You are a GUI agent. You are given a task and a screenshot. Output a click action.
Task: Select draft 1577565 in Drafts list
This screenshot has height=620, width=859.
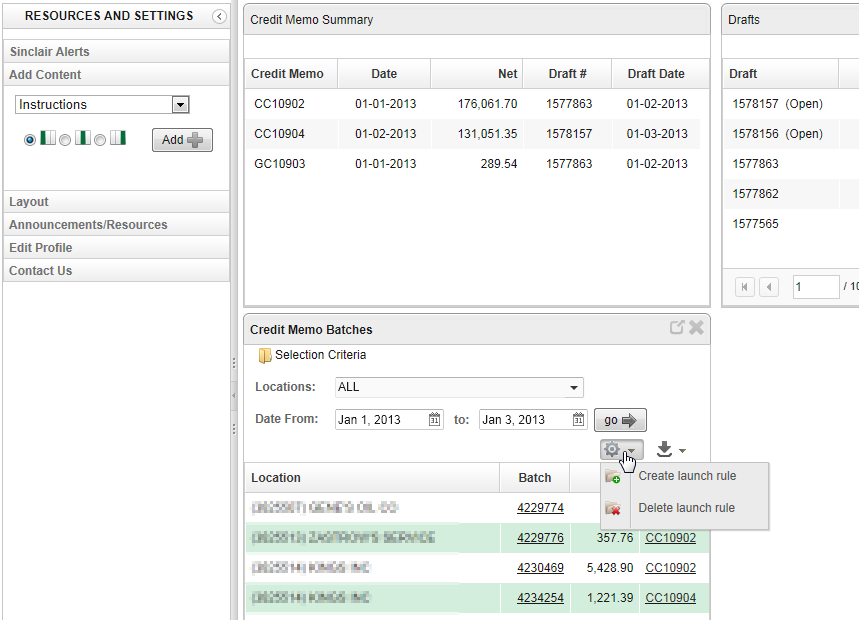755,224
